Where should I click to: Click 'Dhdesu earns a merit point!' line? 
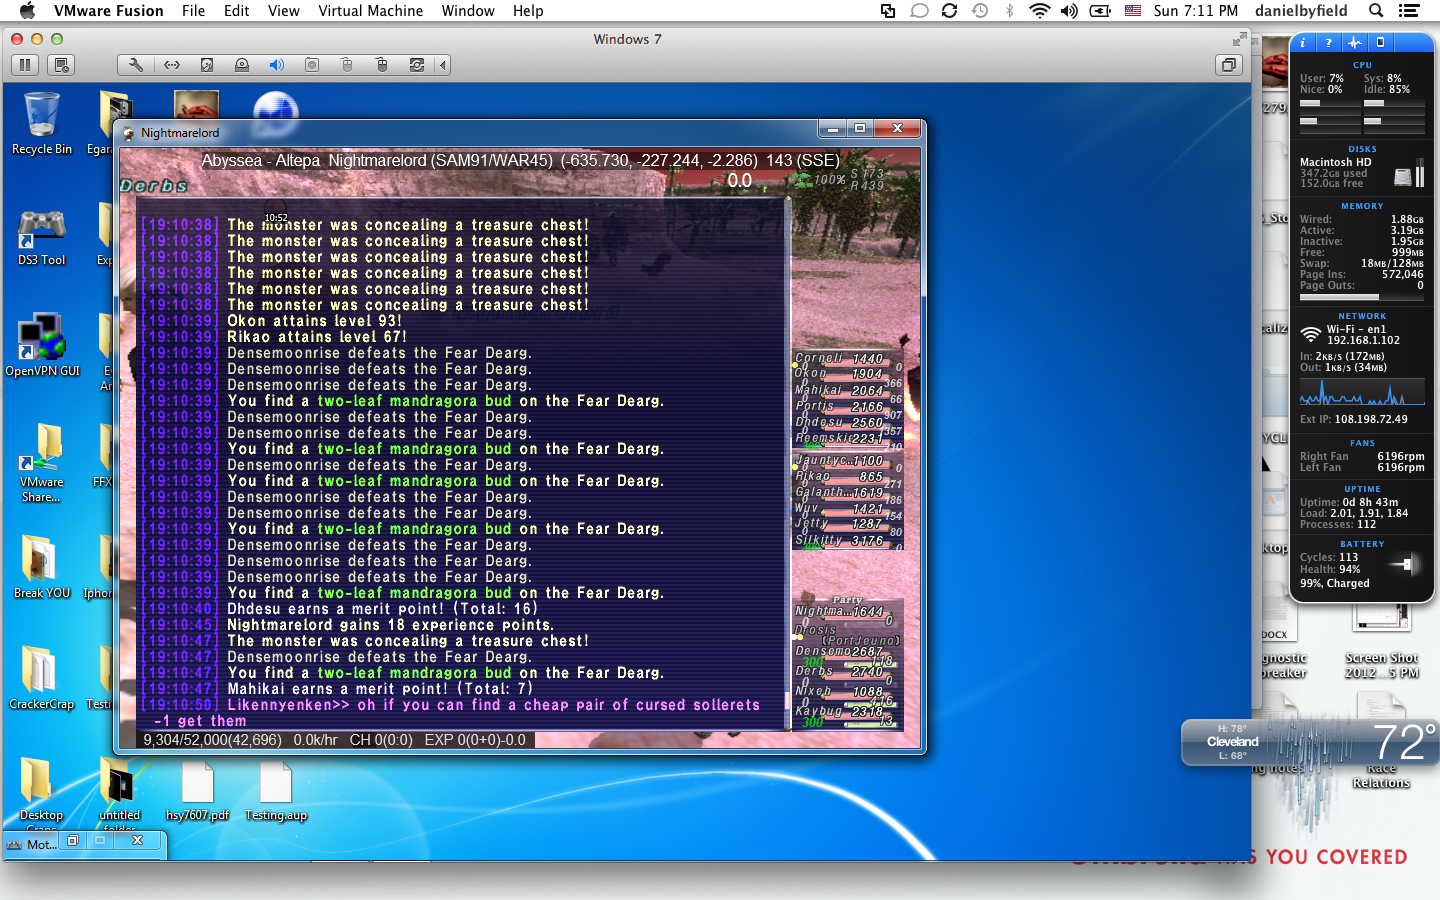[382, 609]
